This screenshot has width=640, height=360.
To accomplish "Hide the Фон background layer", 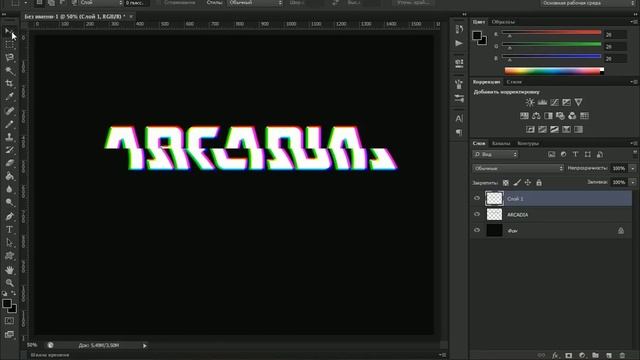I will pyautogui.click(x=477, y=230).
